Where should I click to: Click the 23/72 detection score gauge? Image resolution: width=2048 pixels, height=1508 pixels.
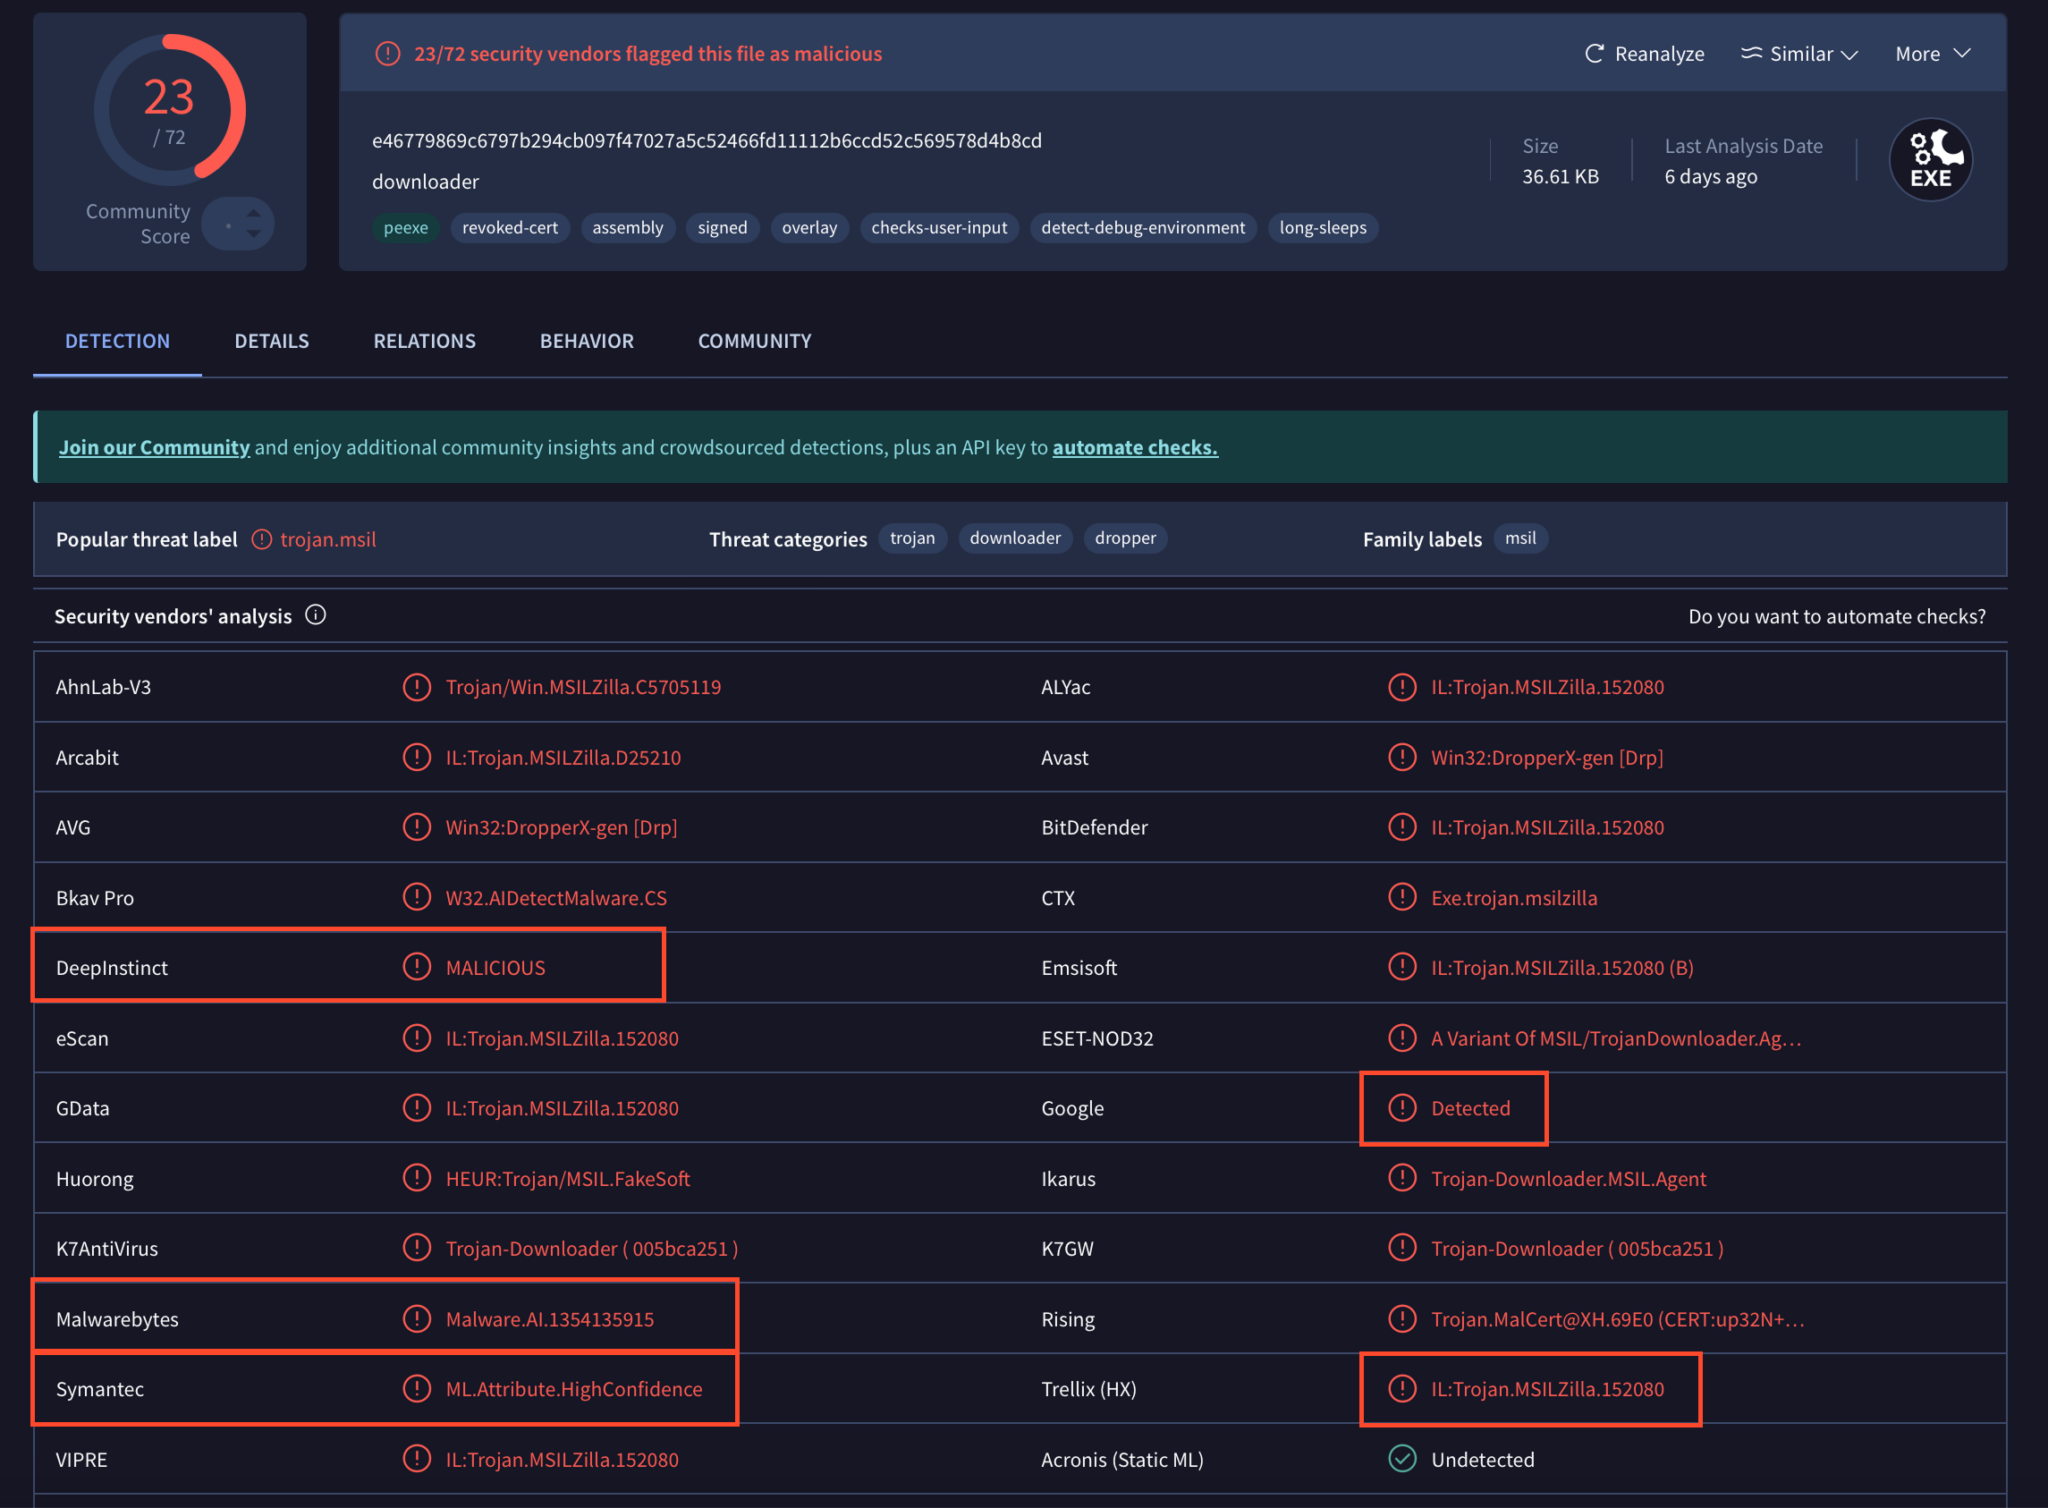point(169,110)
